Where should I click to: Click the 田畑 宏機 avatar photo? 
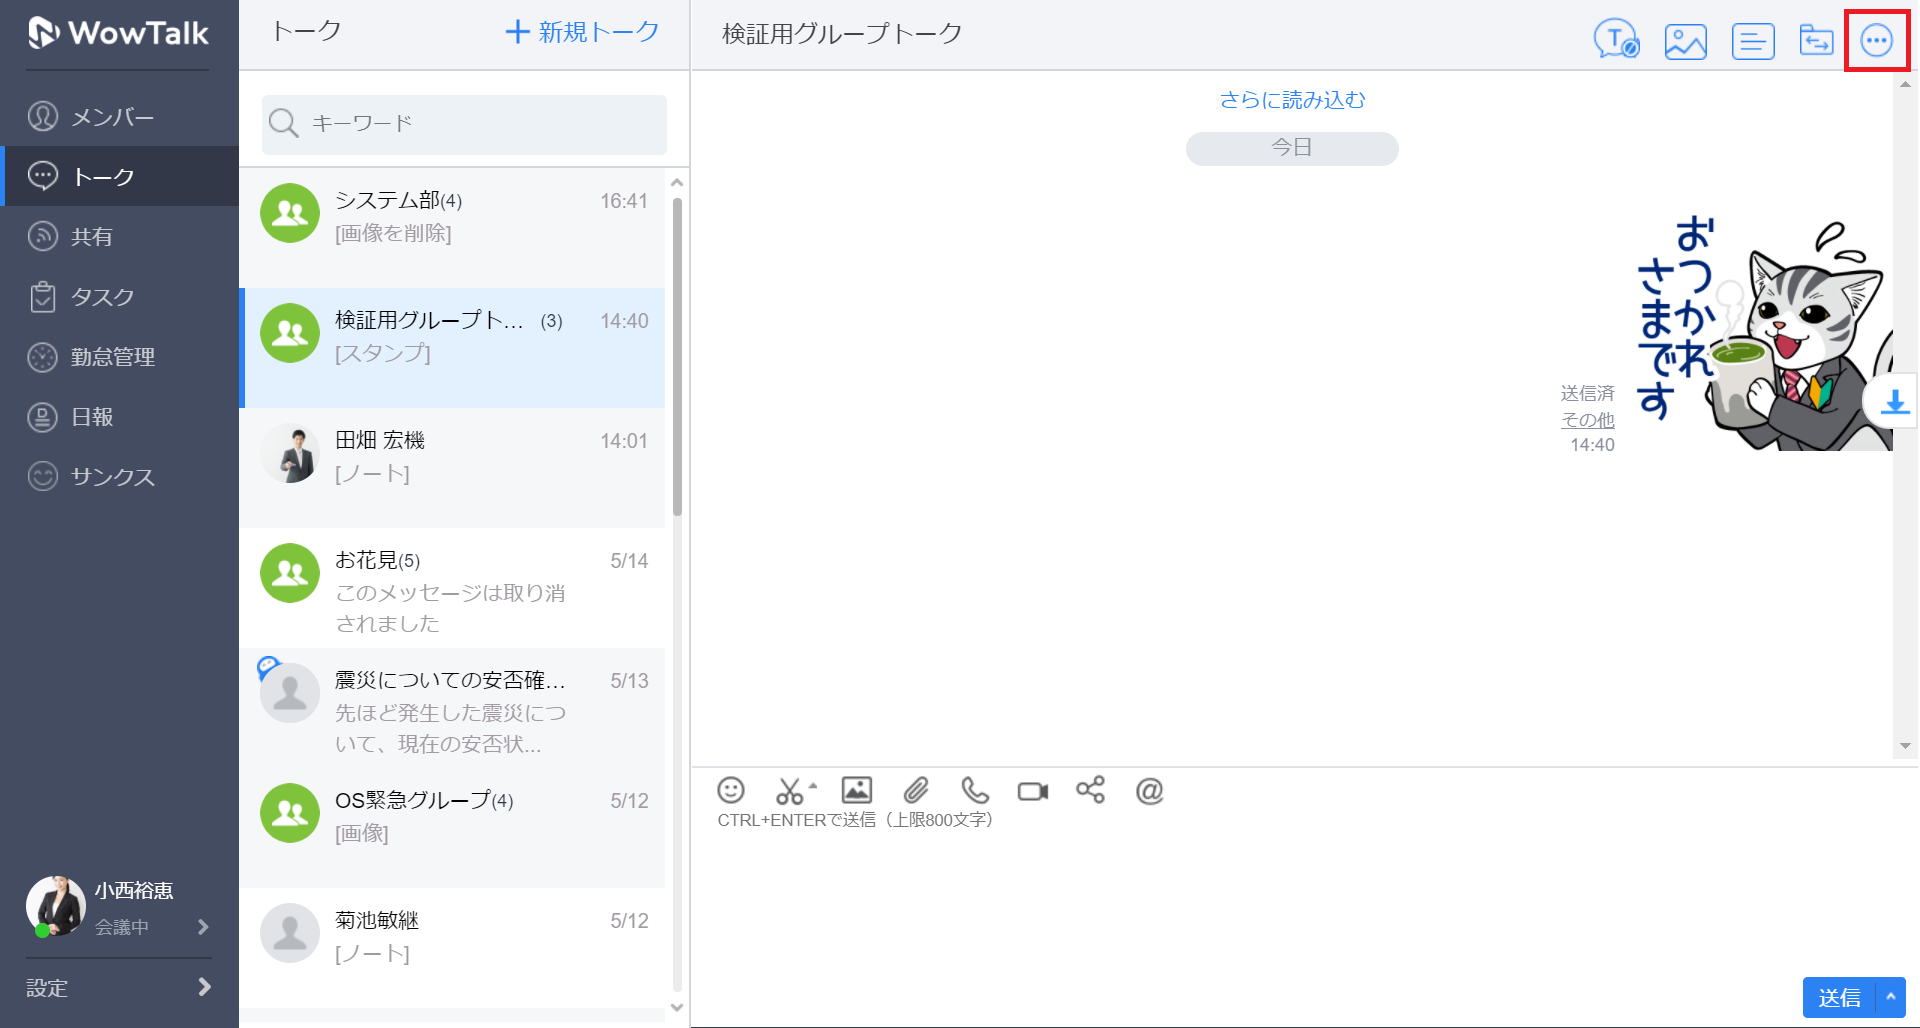click(x=290, y=453)
